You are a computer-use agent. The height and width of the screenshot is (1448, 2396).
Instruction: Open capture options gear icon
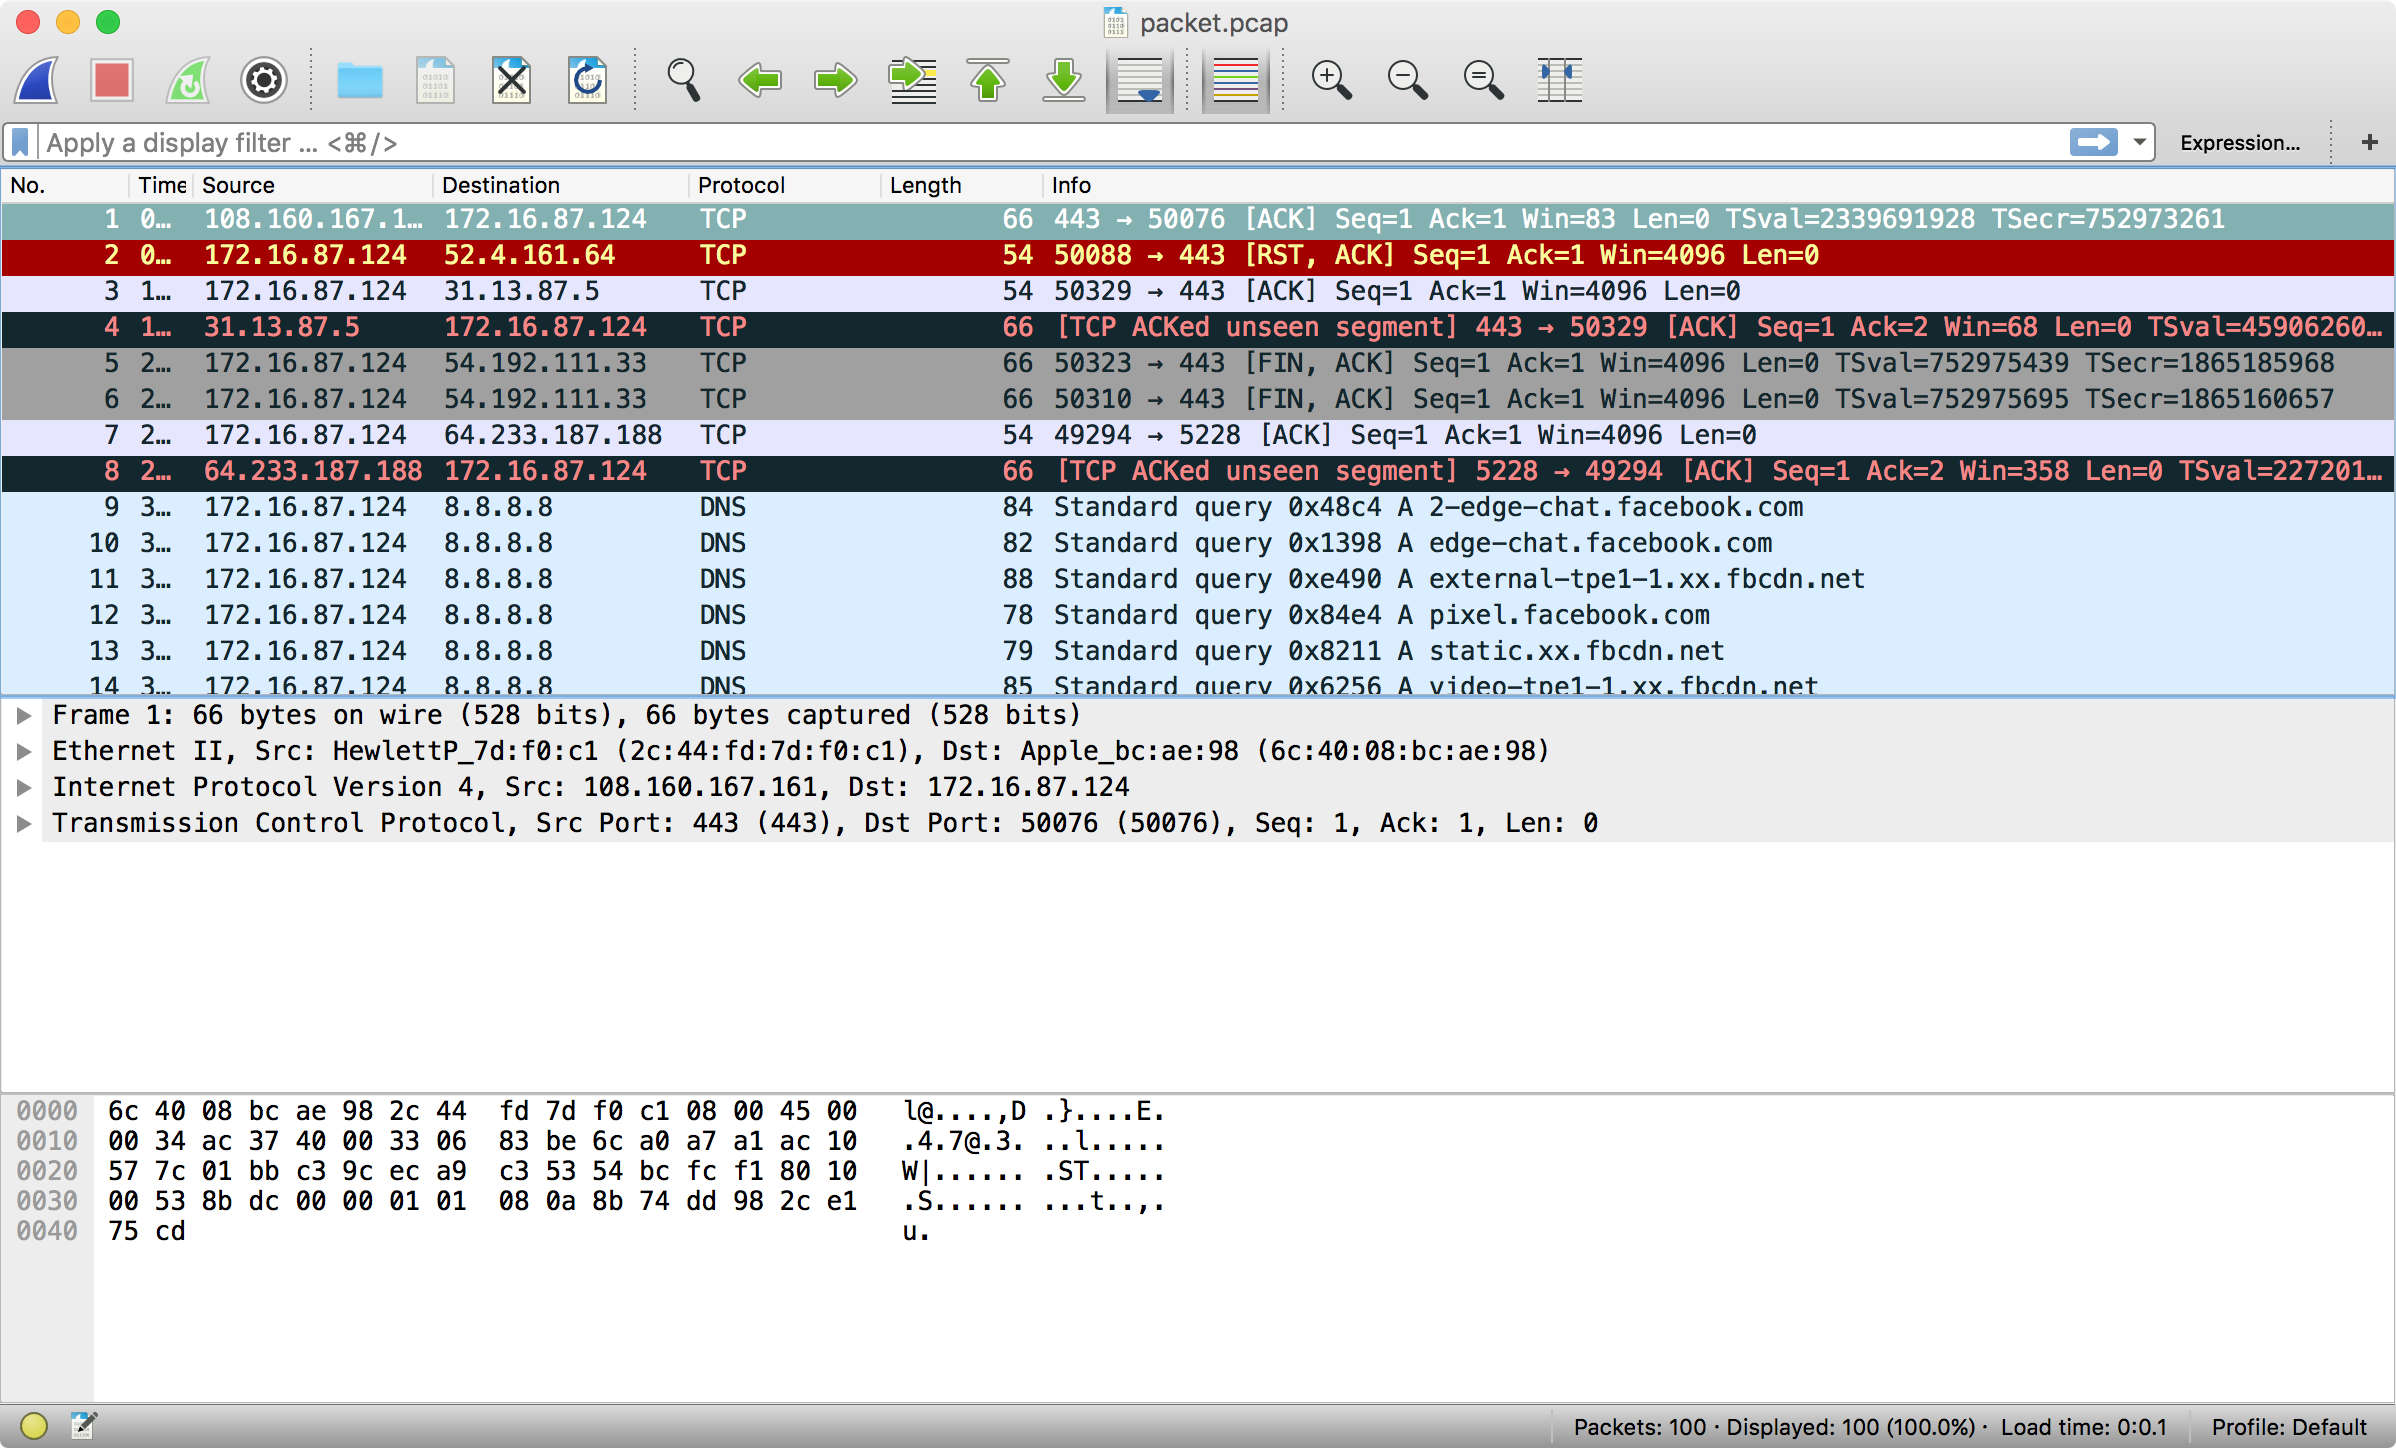(264, 80)
